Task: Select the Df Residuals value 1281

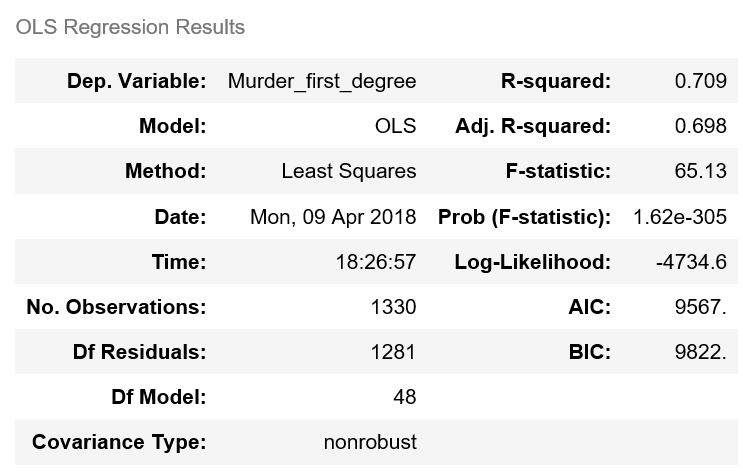Action: (x=393, y=352)
